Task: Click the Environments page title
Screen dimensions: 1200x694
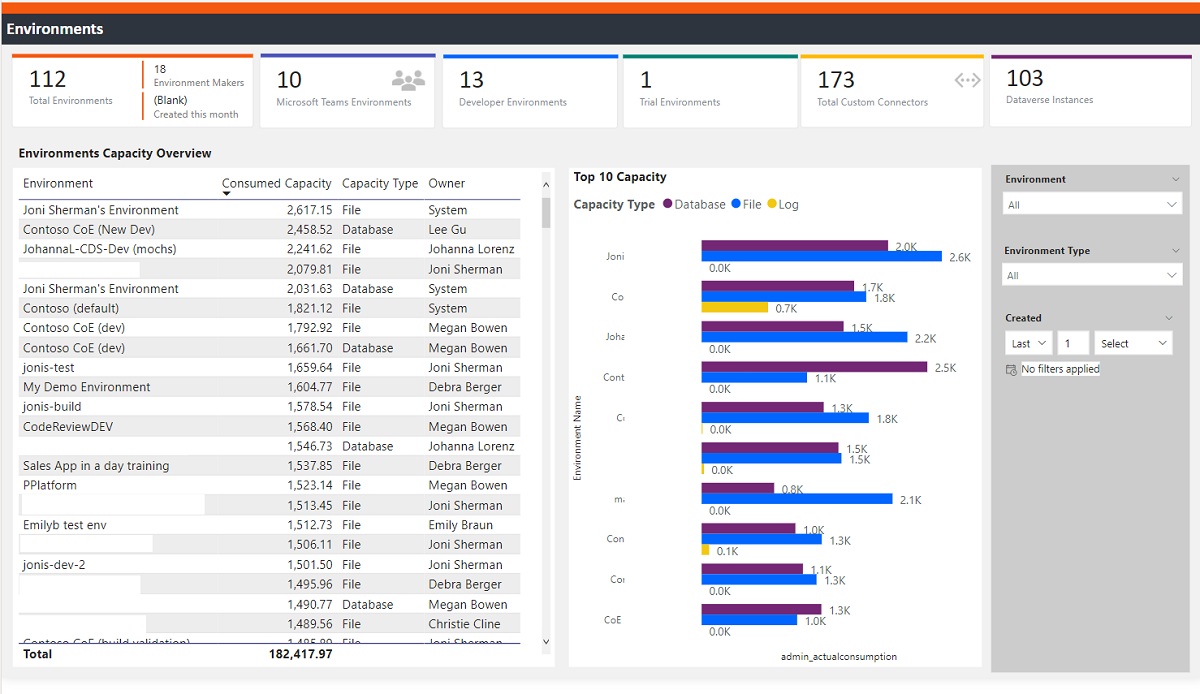Action: pyautogui.click(x=55, y=29)
